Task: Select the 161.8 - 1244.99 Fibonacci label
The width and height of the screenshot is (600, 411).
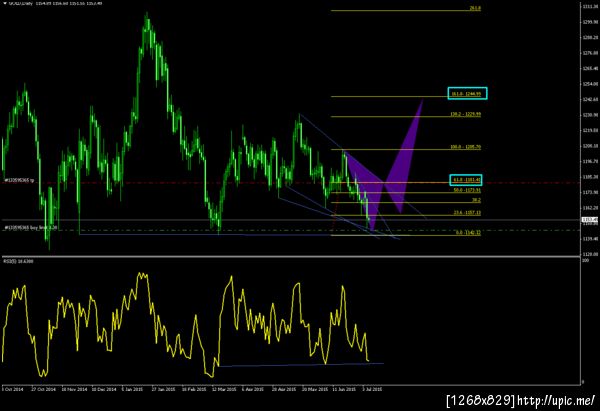Action: click(466, 93)
